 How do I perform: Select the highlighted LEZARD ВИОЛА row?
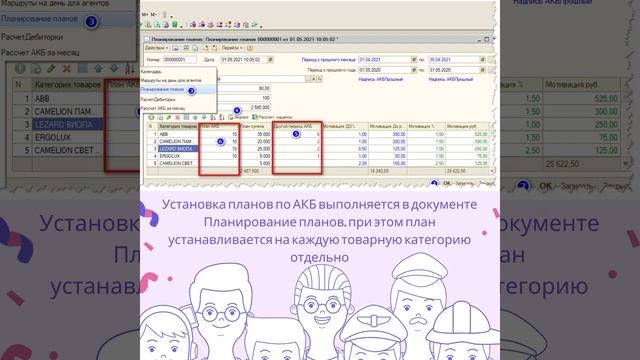(x=178, y=149)
